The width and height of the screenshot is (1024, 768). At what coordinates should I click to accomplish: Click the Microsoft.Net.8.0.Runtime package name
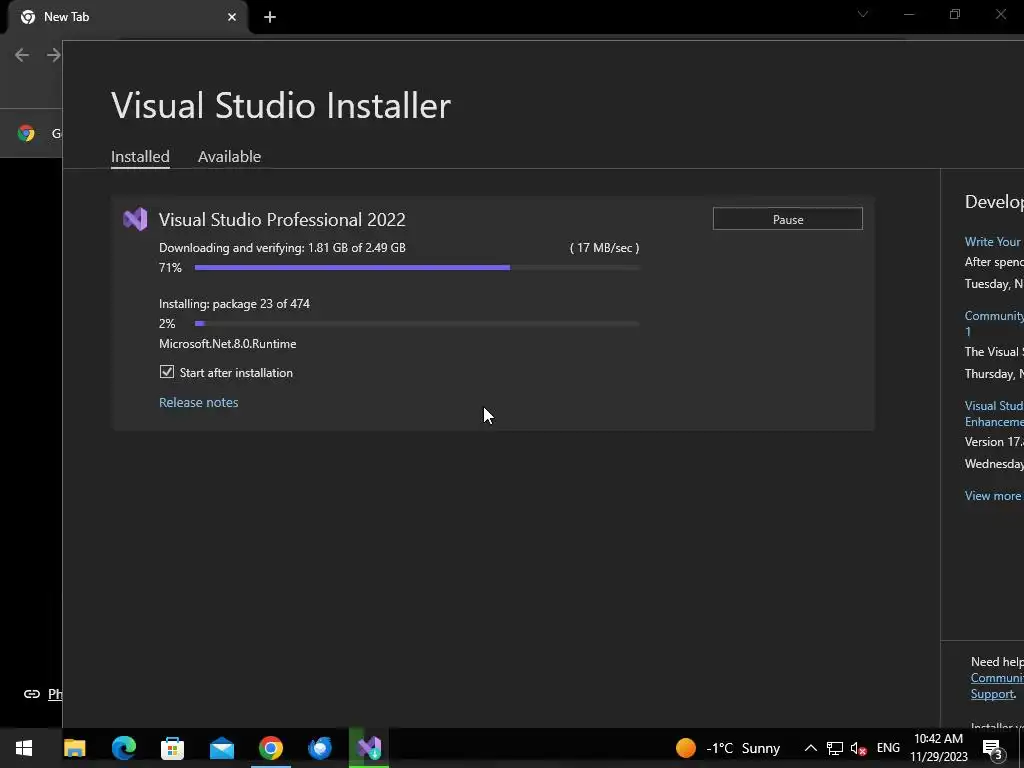(227, 344)
